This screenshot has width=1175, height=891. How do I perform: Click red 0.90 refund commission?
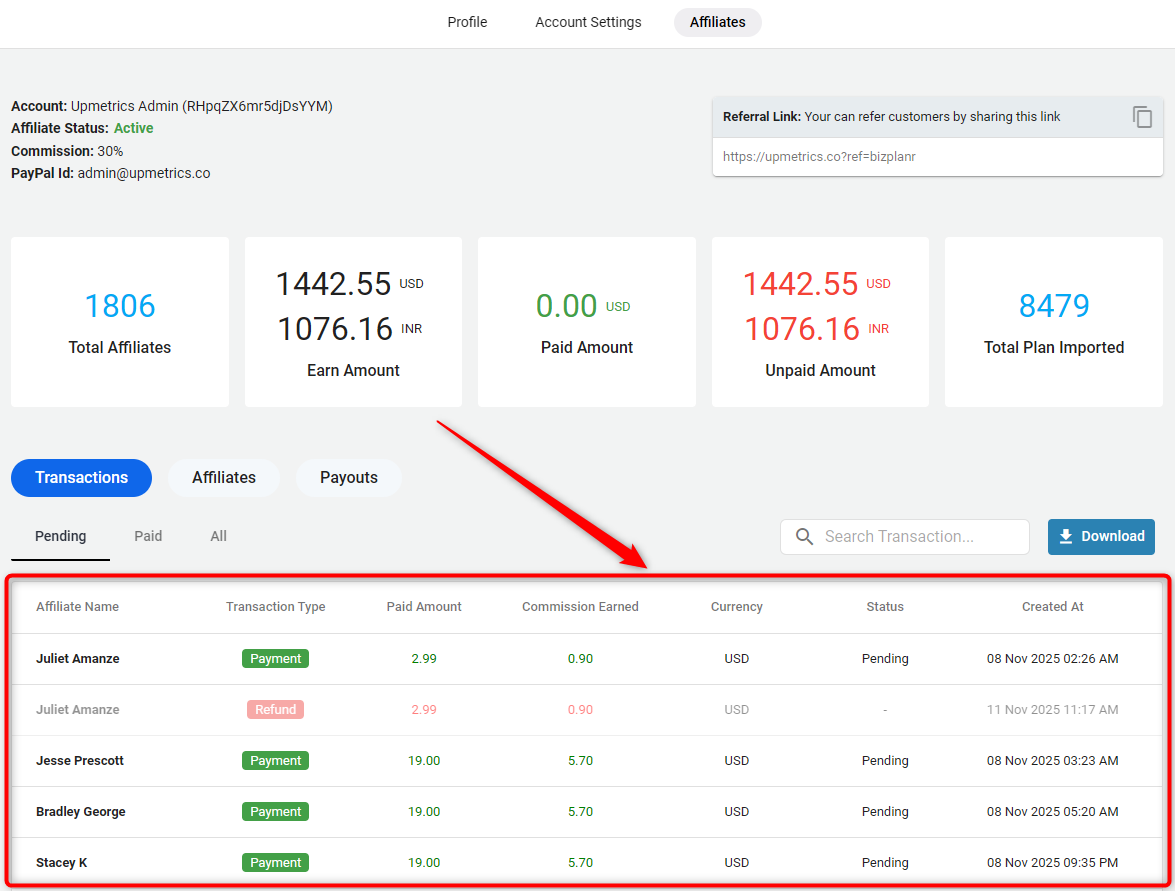pyautogui.click(x=580, y=710)
